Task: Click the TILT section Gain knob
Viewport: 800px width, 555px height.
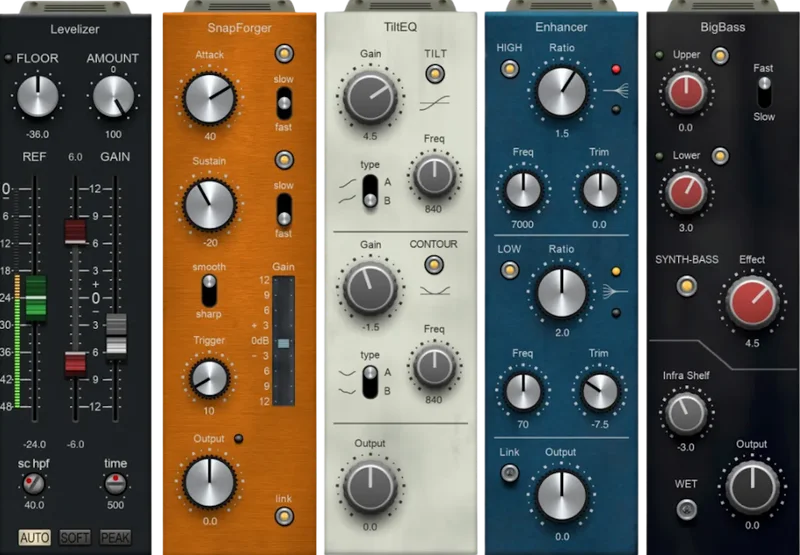Action: pos(370,97)
